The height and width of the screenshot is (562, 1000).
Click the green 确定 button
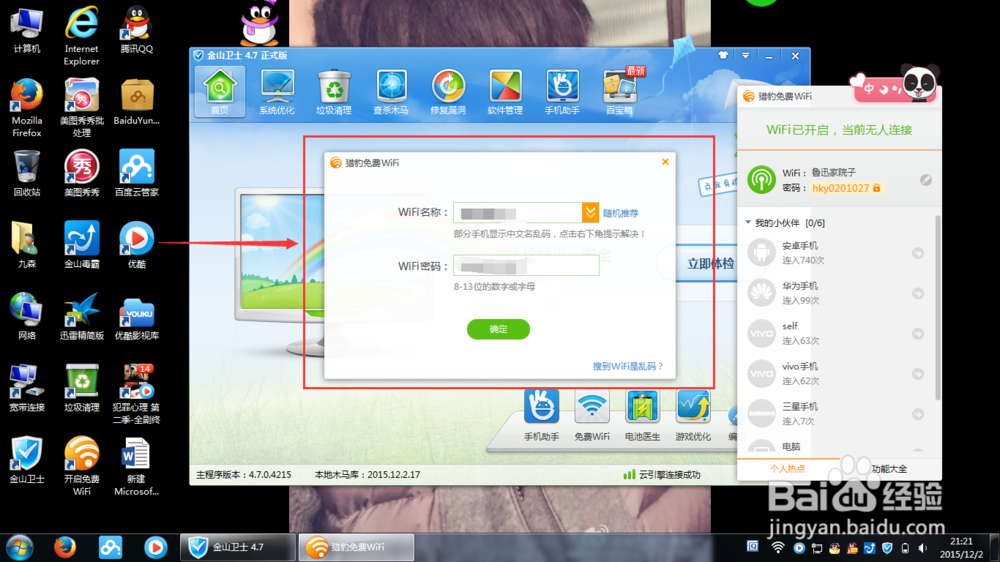coord(498,329)
